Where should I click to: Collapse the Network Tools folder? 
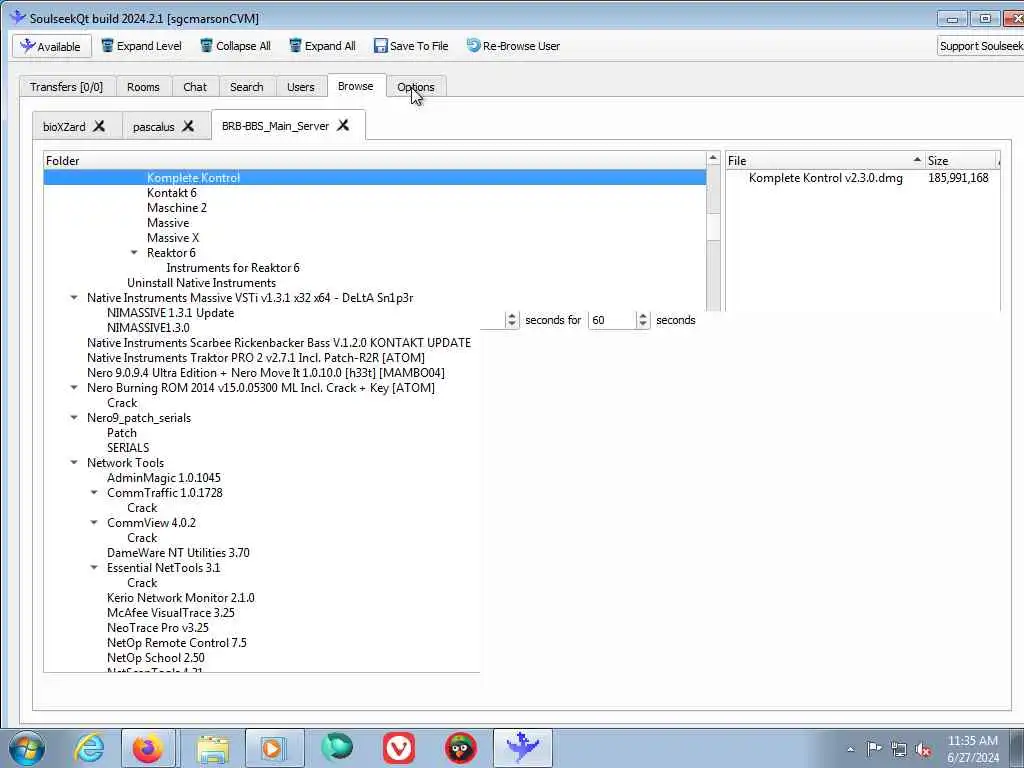pos(74,463)
